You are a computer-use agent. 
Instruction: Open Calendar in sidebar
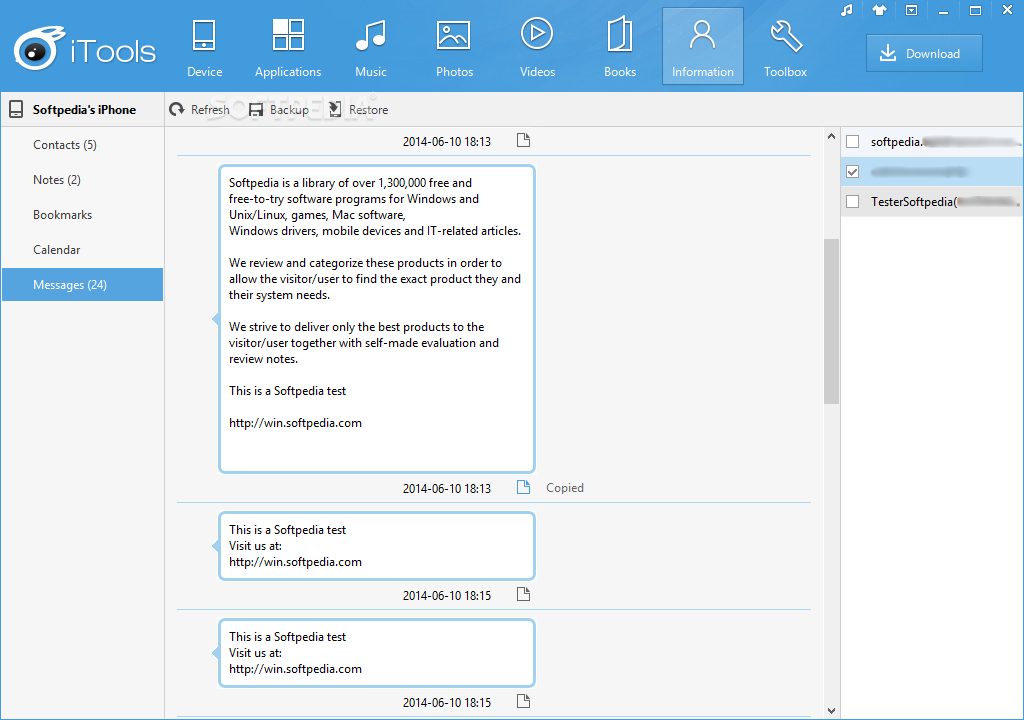[82, 250]
